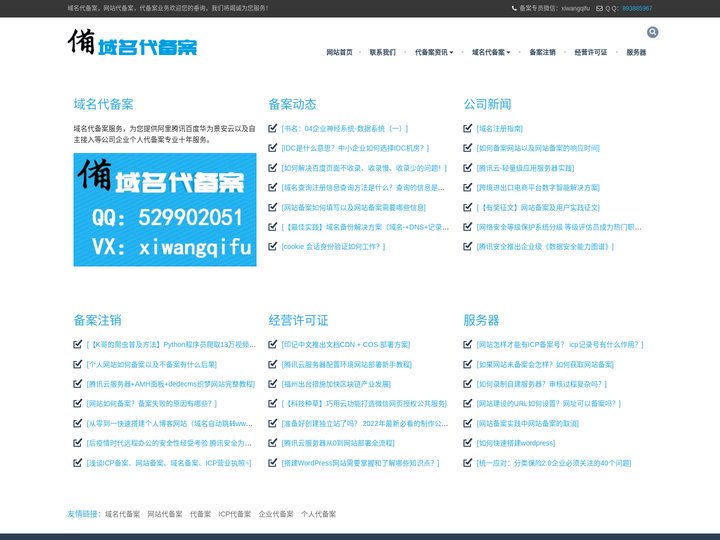Screen dimensions: 720x540
Task: Click checkmark icon beside 如何快速搭建wordpress
Action: [467, 443]
